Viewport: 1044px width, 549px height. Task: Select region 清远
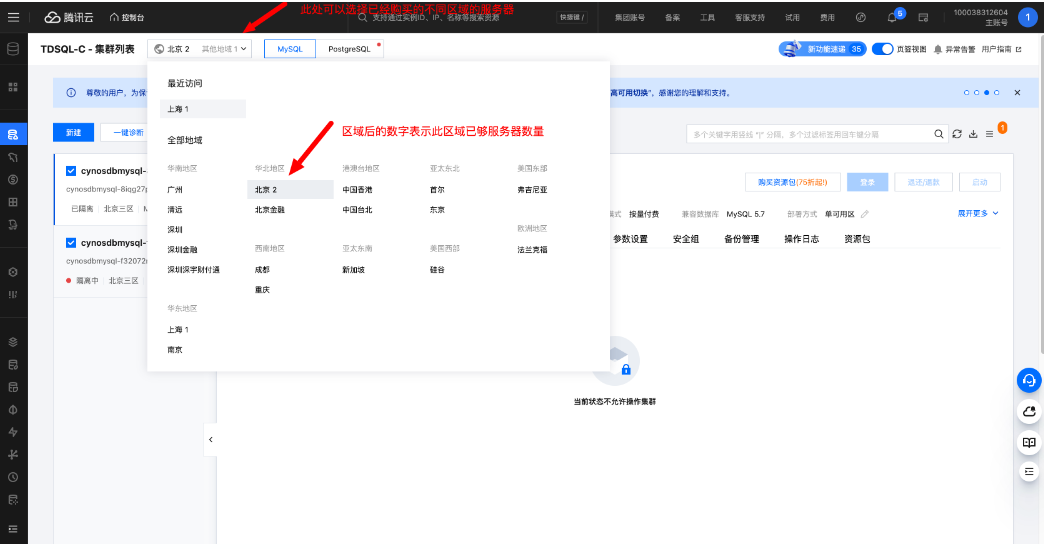tap(175, 210)
